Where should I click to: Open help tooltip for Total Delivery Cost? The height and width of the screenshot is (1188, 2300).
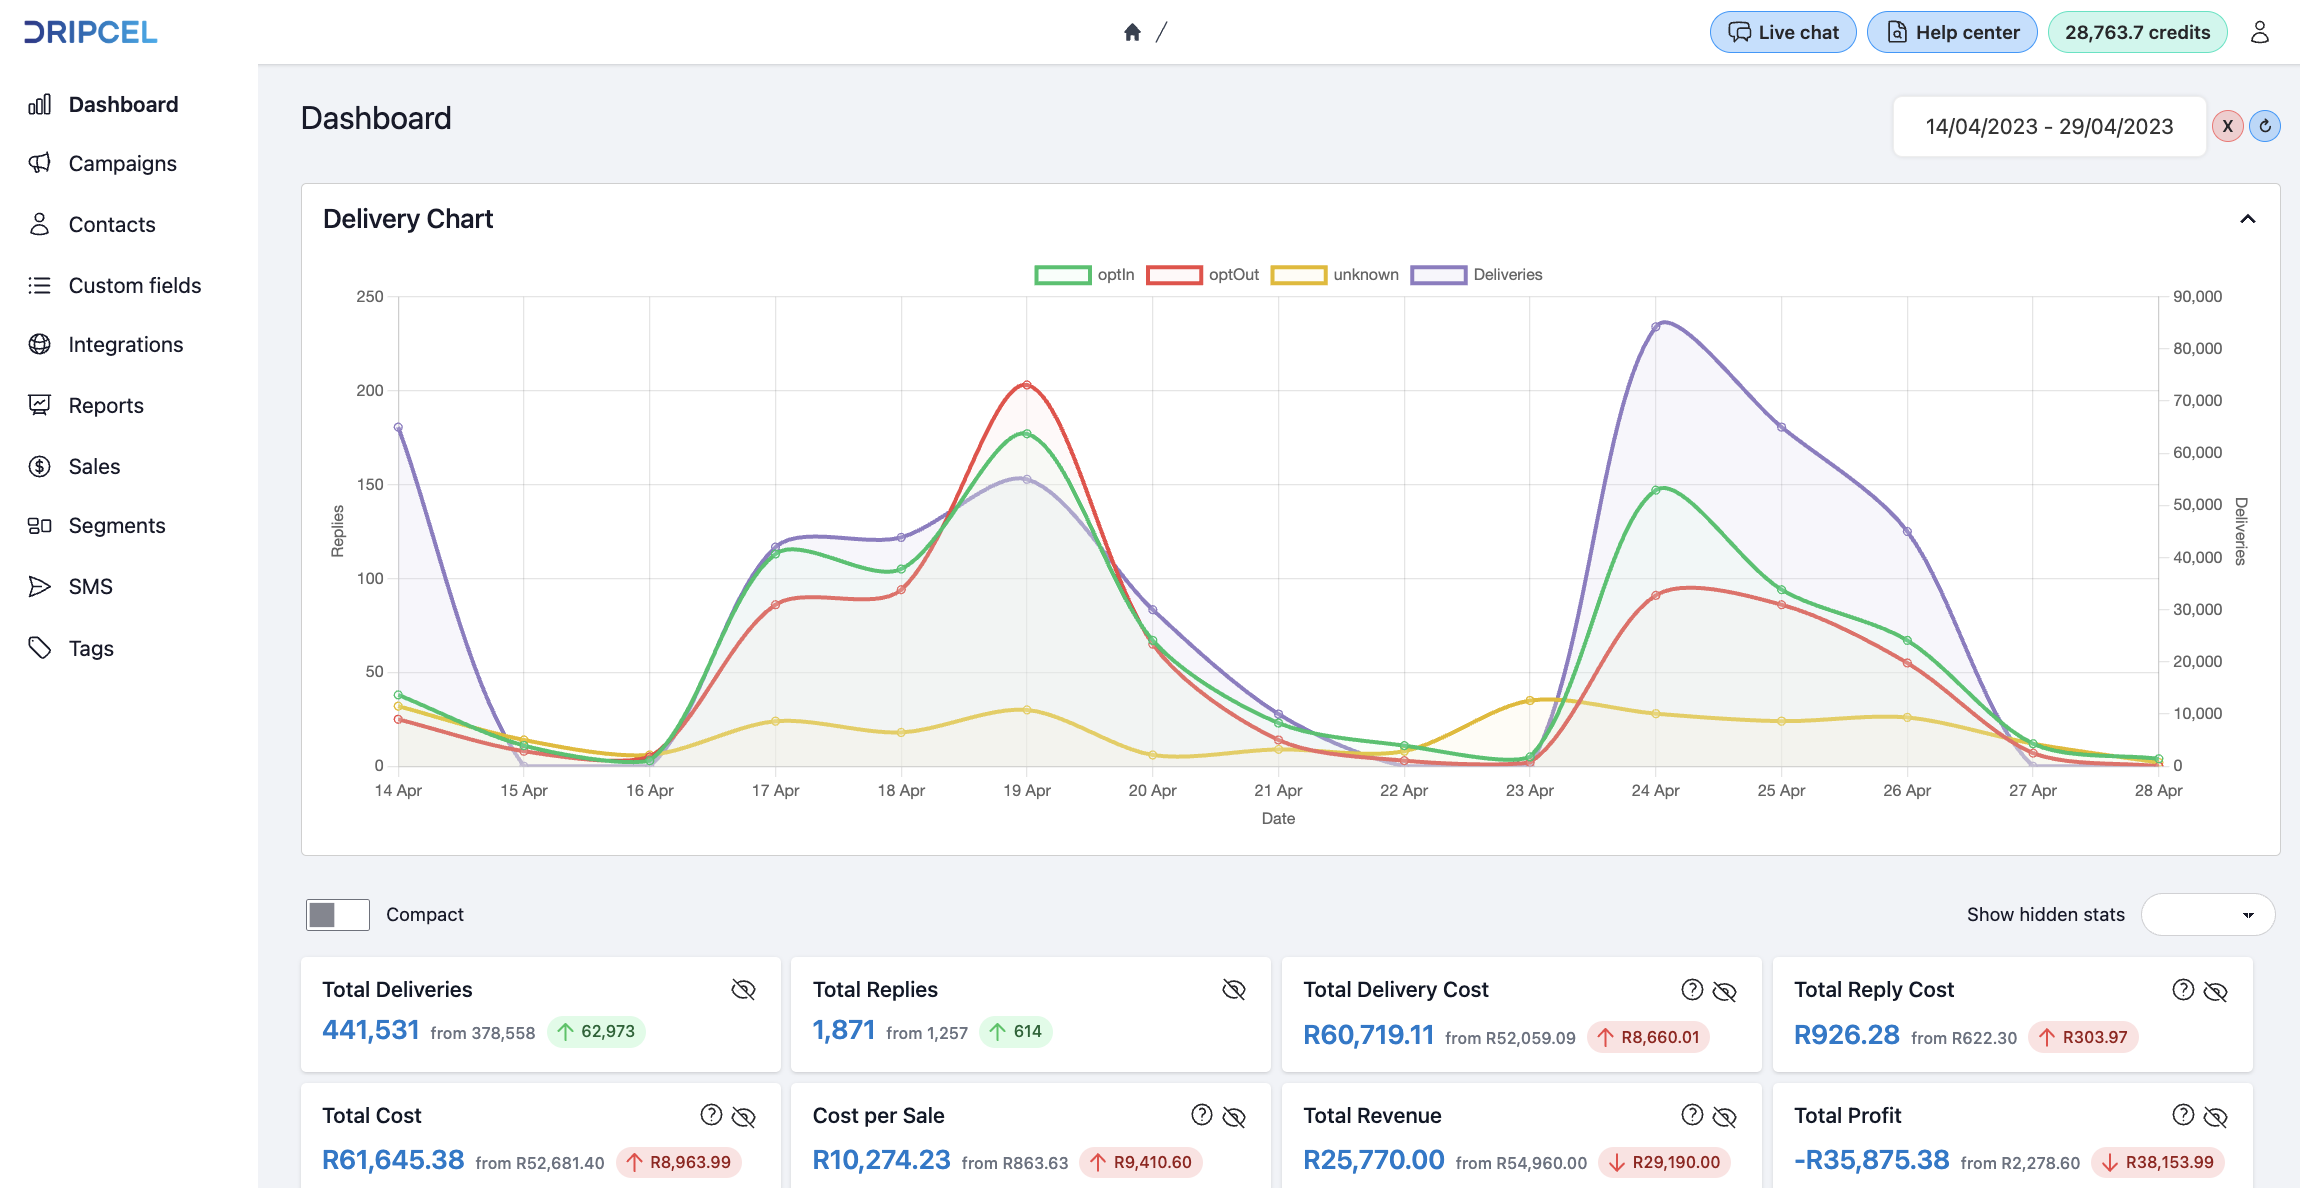tap(1692, 990)
